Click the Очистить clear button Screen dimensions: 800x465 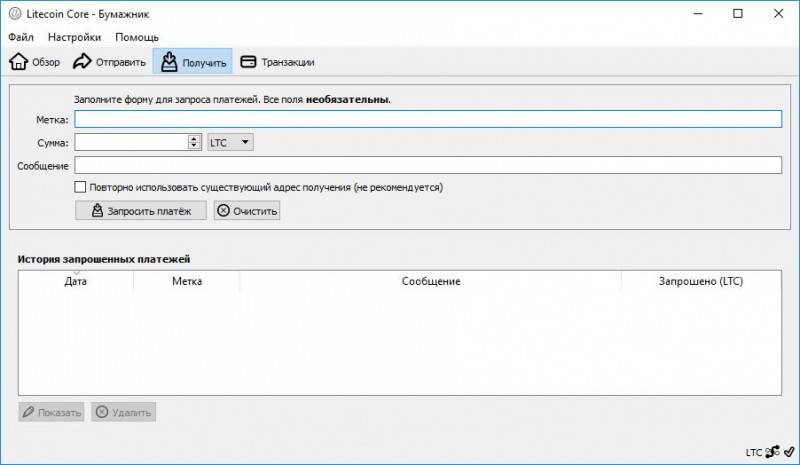pos(247,210)
